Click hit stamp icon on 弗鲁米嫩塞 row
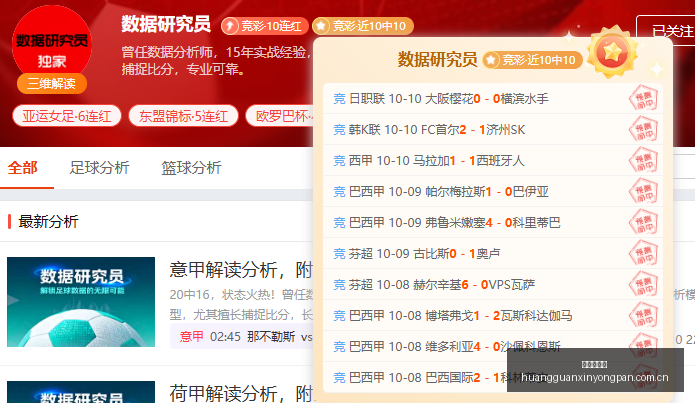The width and height of the screenshot is (695, 403). [643, 222]
